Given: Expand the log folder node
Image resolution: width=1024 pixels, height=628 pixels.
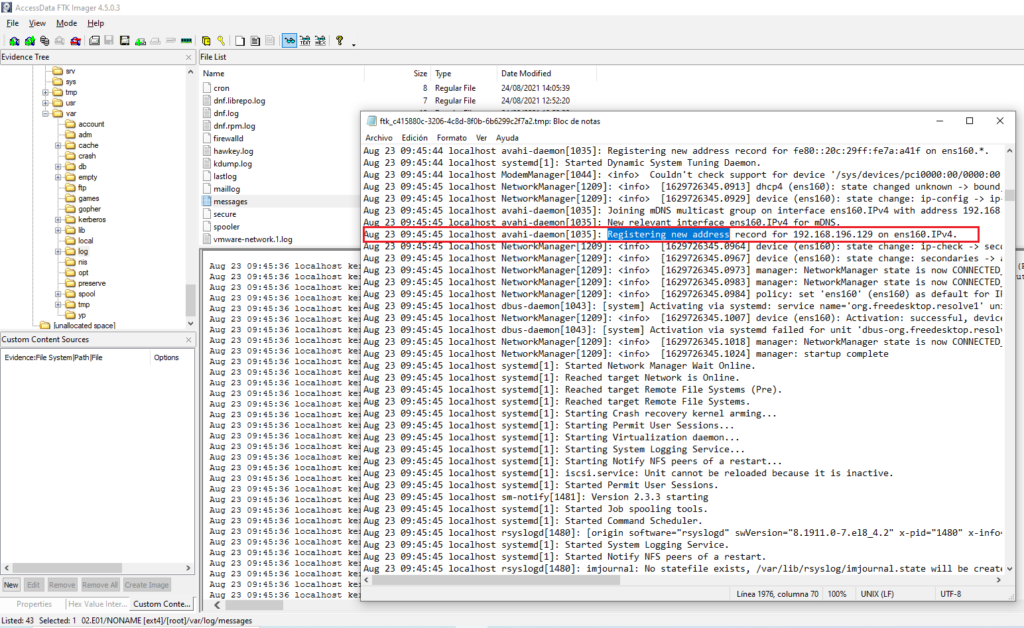Looking at the screenshot, I should coord(58,251).
